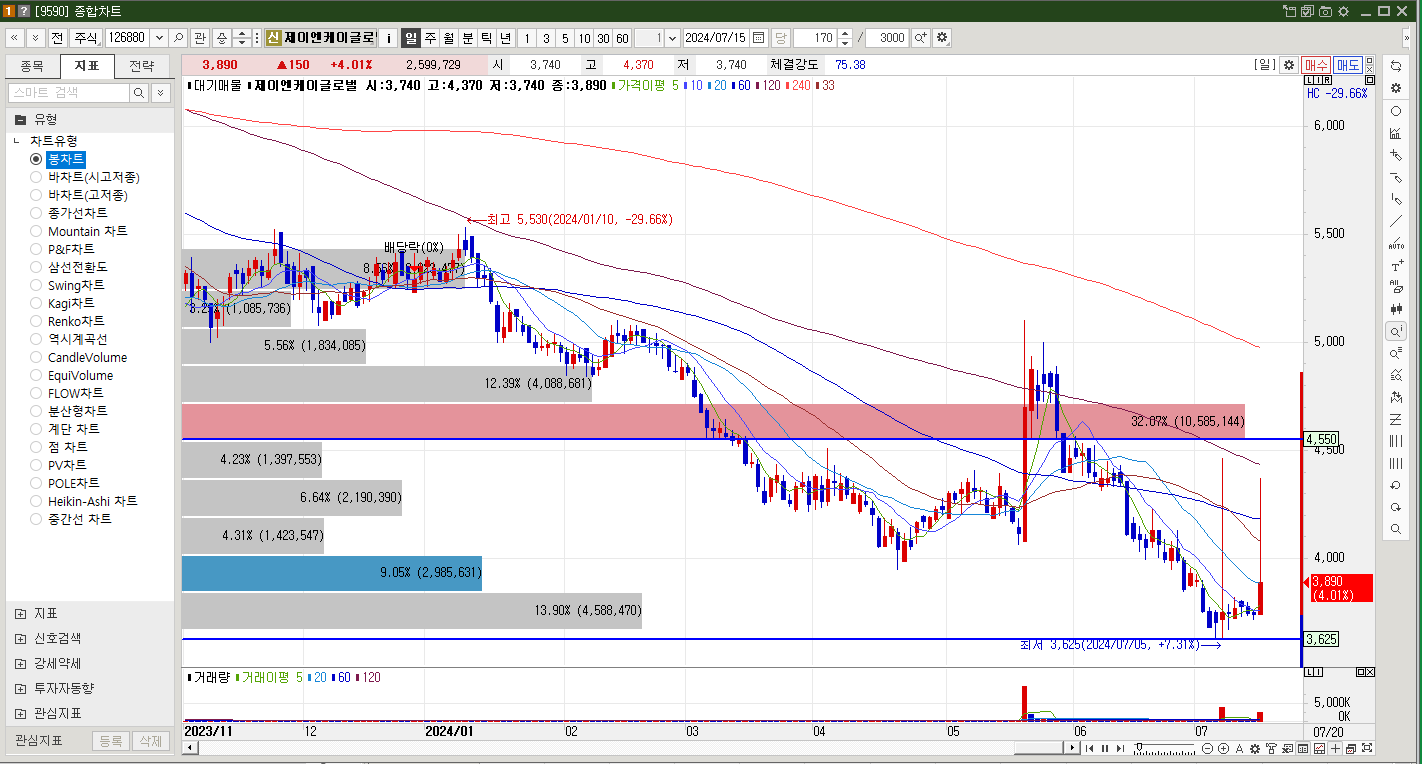Image resolution: width=1422 pixels, height=764 pixels.
Task: Expand the 지표 tree section
Action: 20,613
